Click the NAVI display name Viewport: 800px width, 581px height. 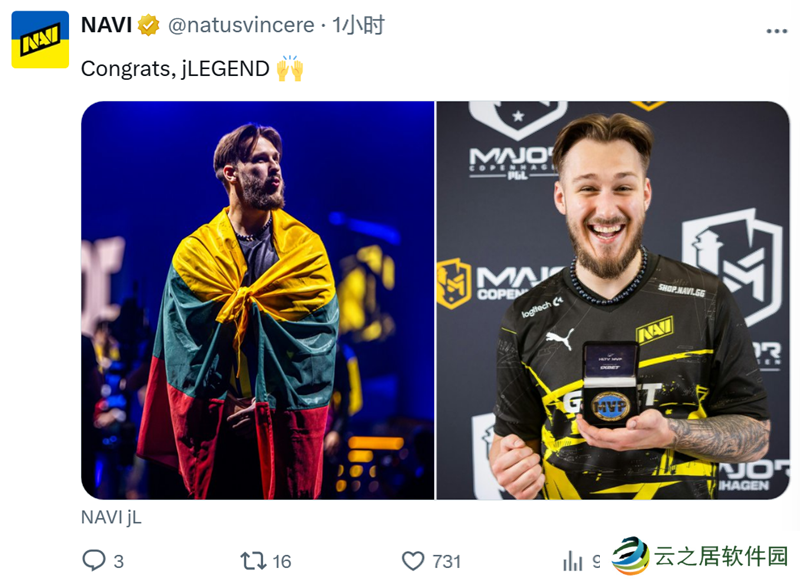point(107,25)
